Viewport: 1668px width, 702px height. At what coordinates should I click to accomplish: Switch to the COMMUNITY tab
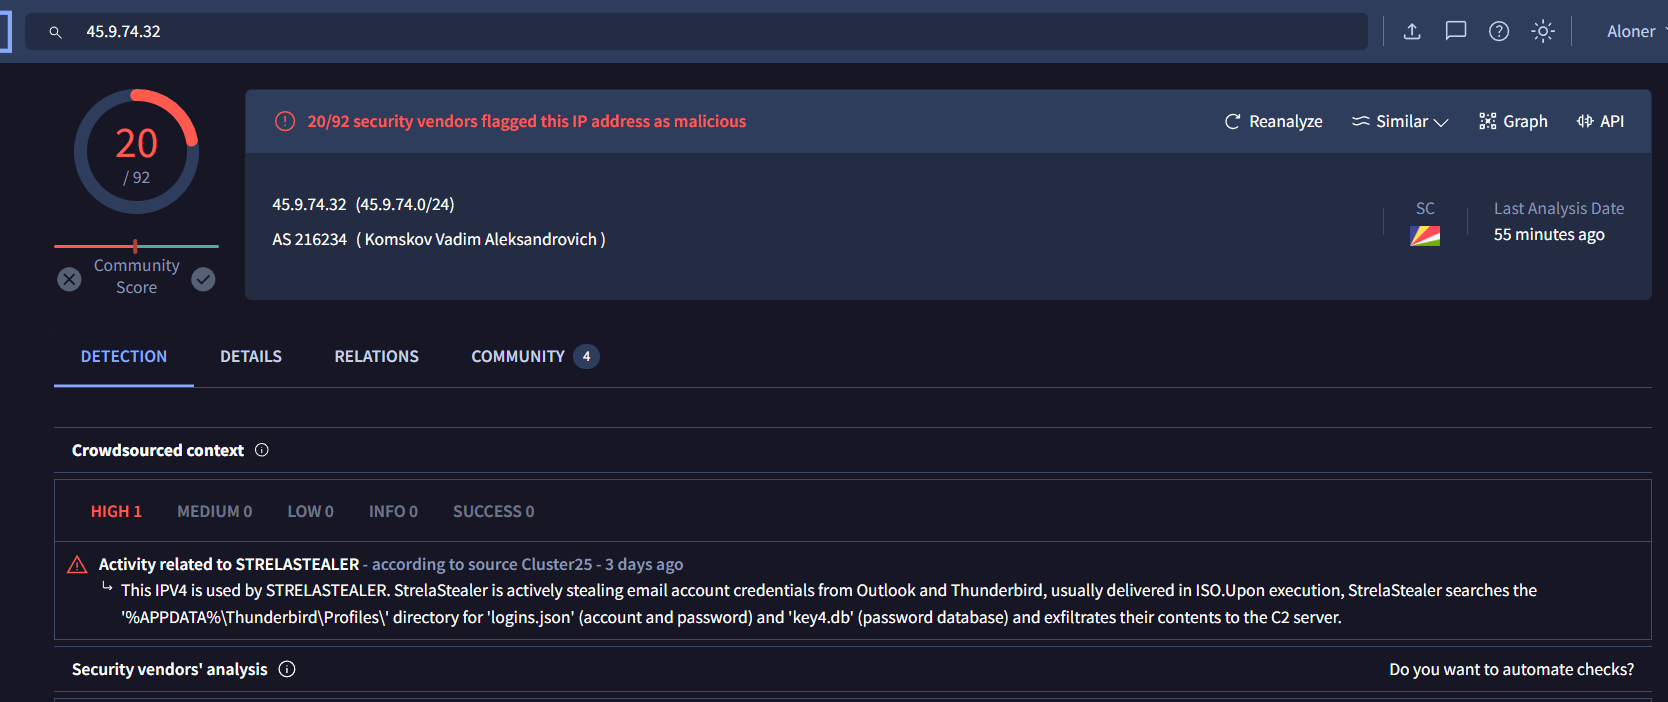(x=518, y=356)
